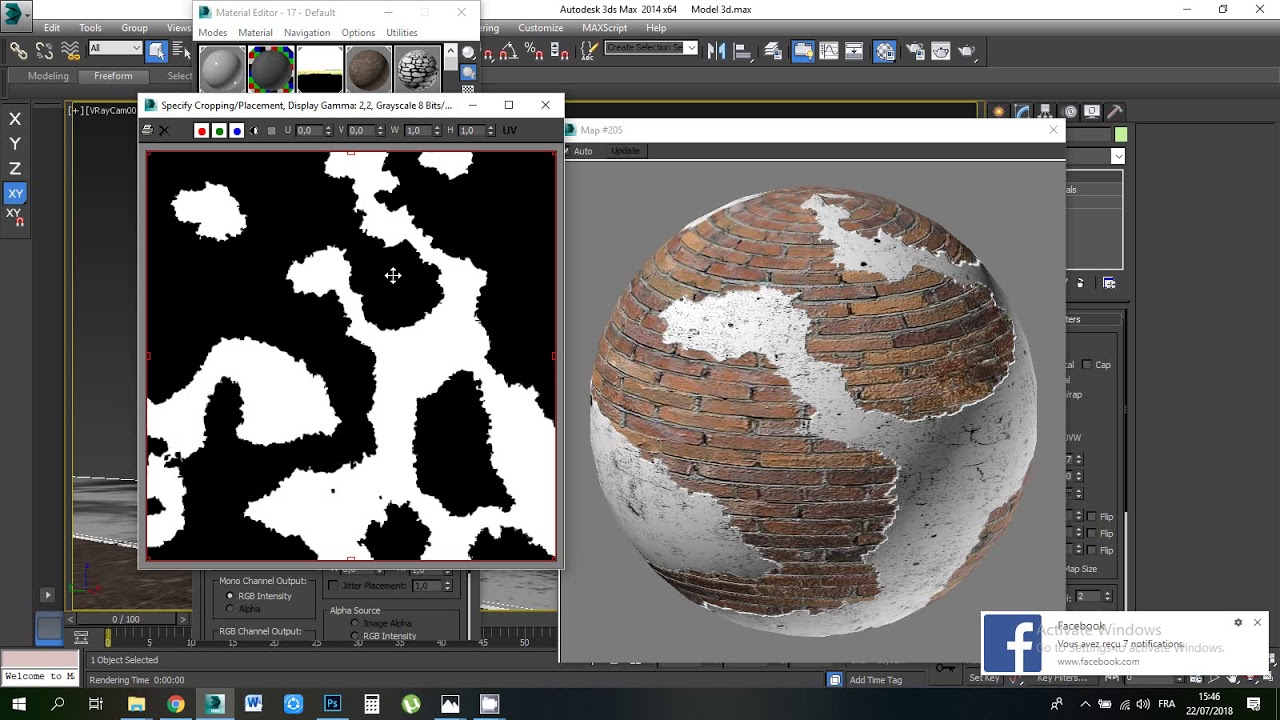Click the Jitter Placement spinner arrows
Image resolution: width=1280 pixels, height=720 pixels.
coord(447,586)
